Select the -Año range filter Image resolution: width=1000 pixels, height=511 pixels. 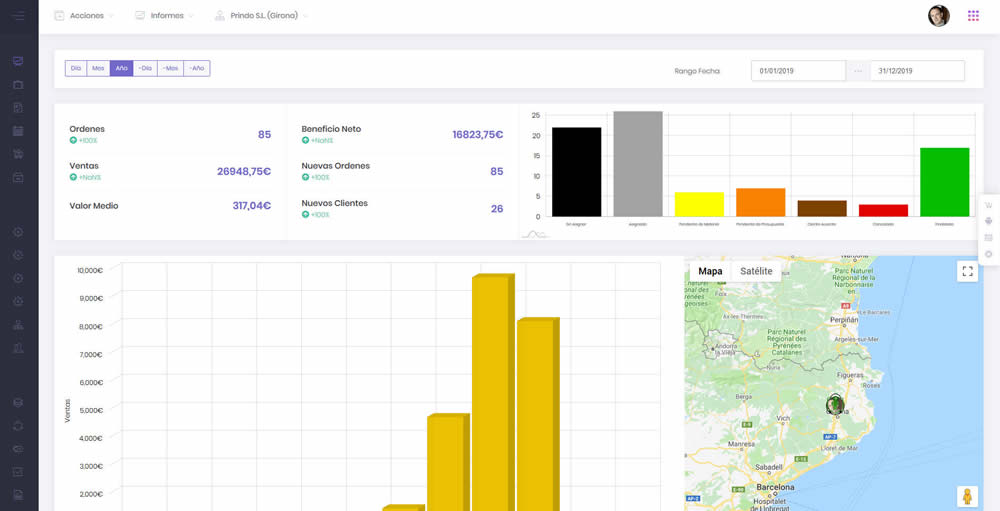pyautogui.click(x=196, y=68)
